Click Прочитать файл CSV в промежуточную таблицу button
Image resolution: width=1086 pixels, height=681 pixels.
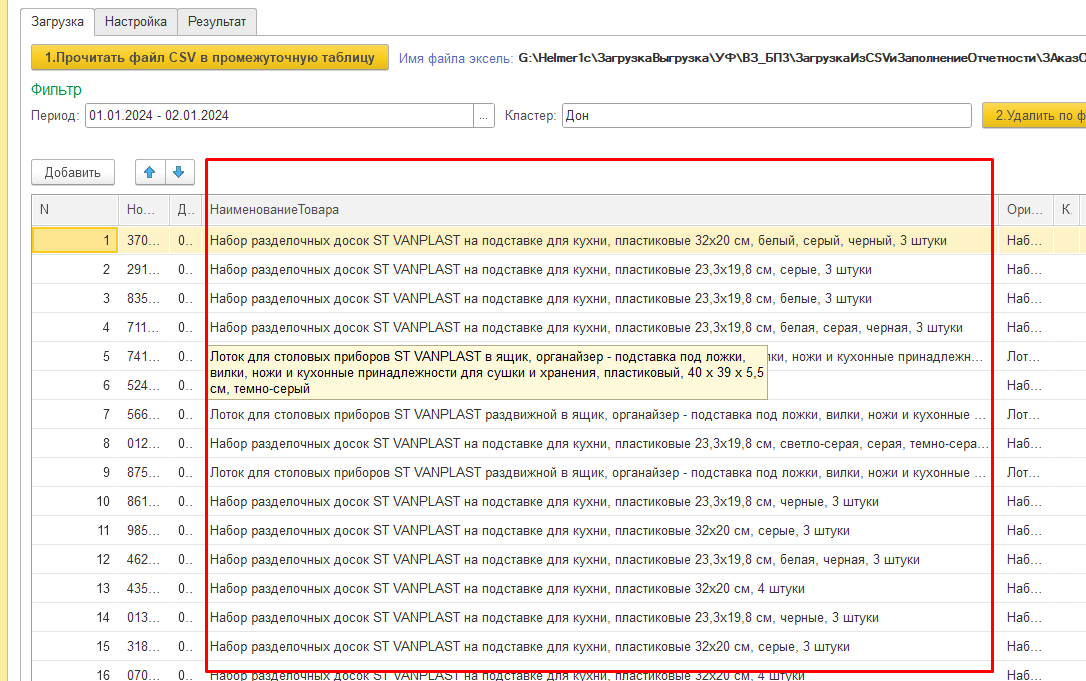point(210,58)
